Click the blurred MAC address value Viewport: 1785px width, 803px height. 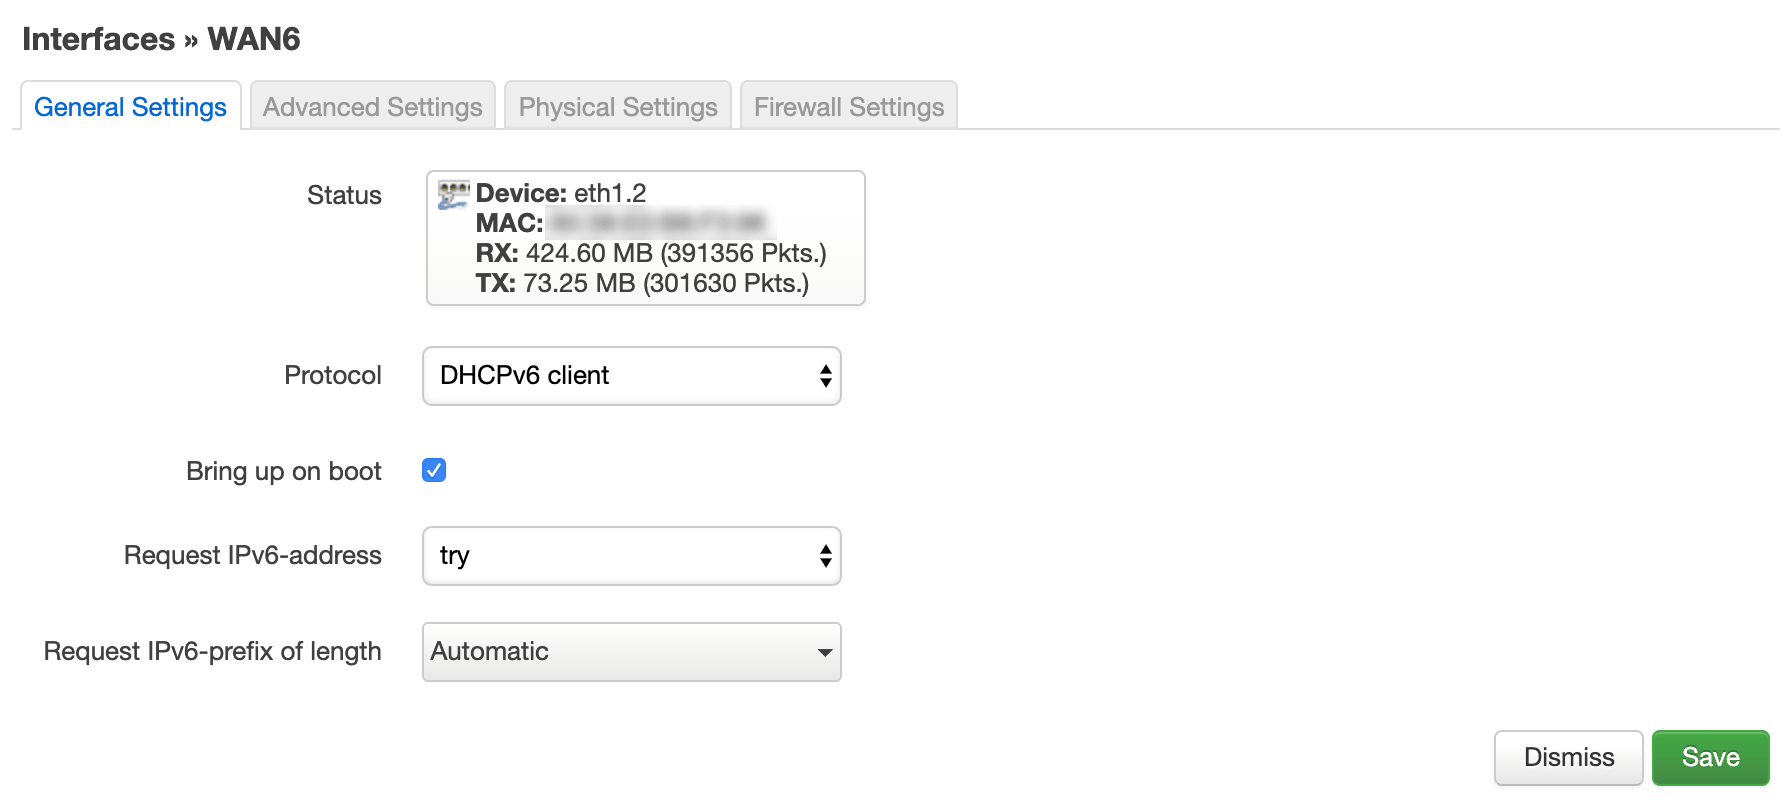659,222
